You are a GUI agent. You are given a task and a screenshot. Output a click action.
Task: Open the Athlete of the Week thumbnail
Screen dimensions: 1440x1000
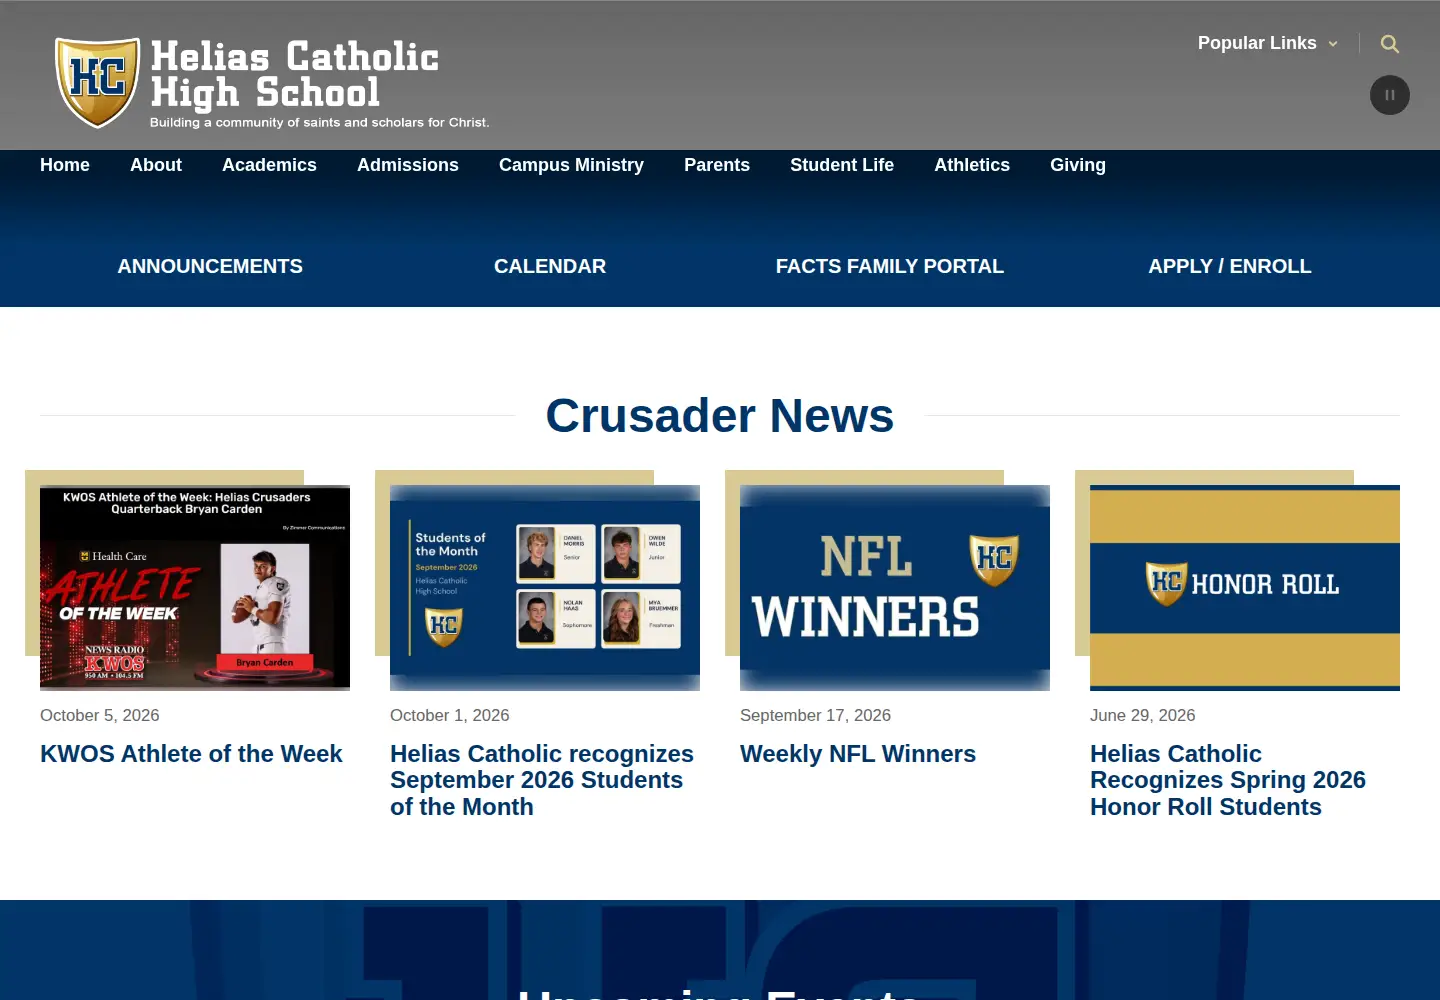click(x=195, y=588)
